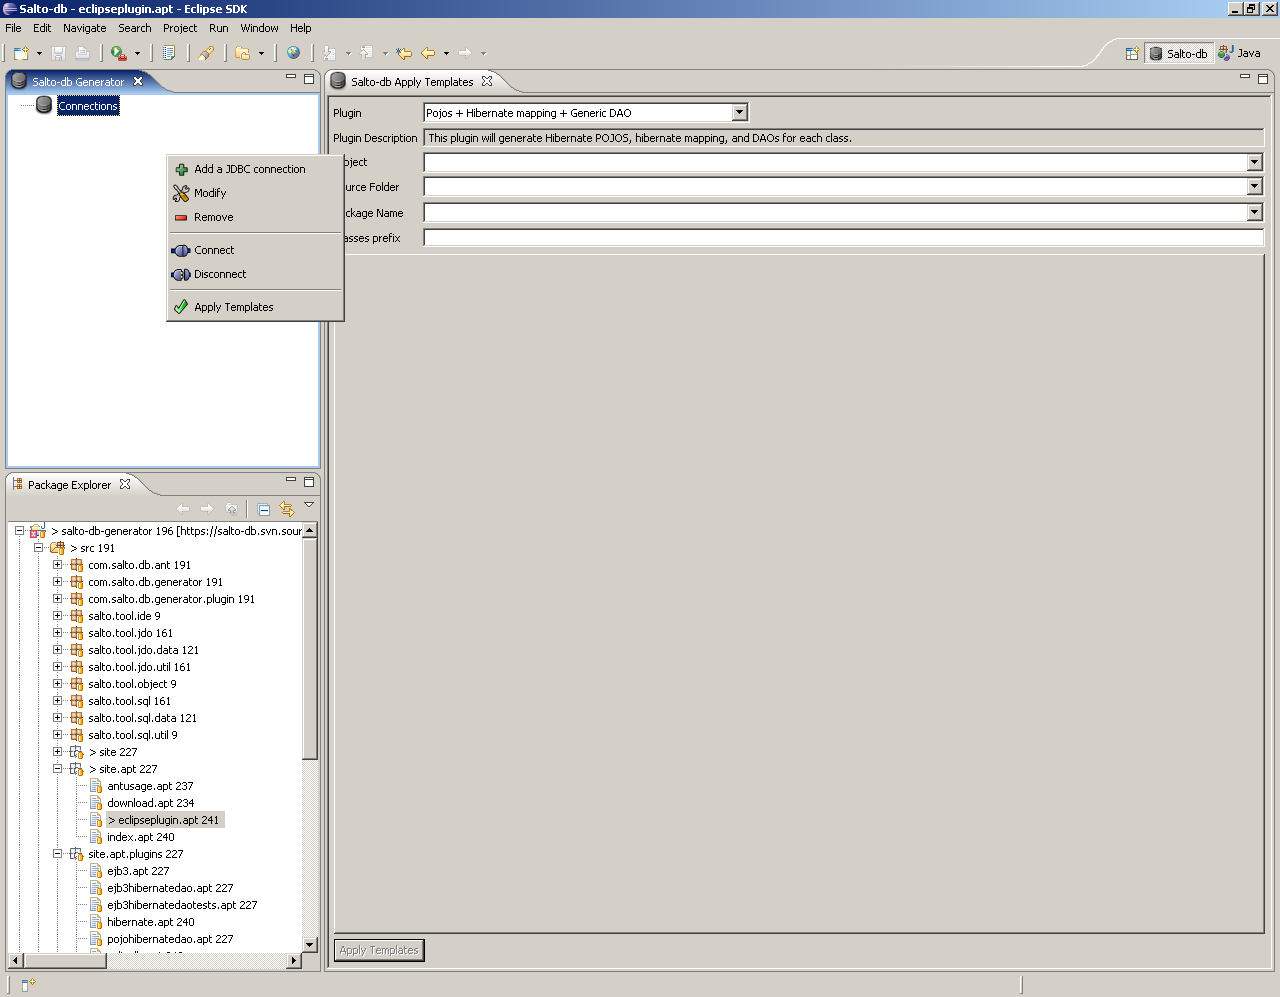Maximize the Salto-db Generator view
The width and height of the screenshot is (1280, 997).
[309, 78]
